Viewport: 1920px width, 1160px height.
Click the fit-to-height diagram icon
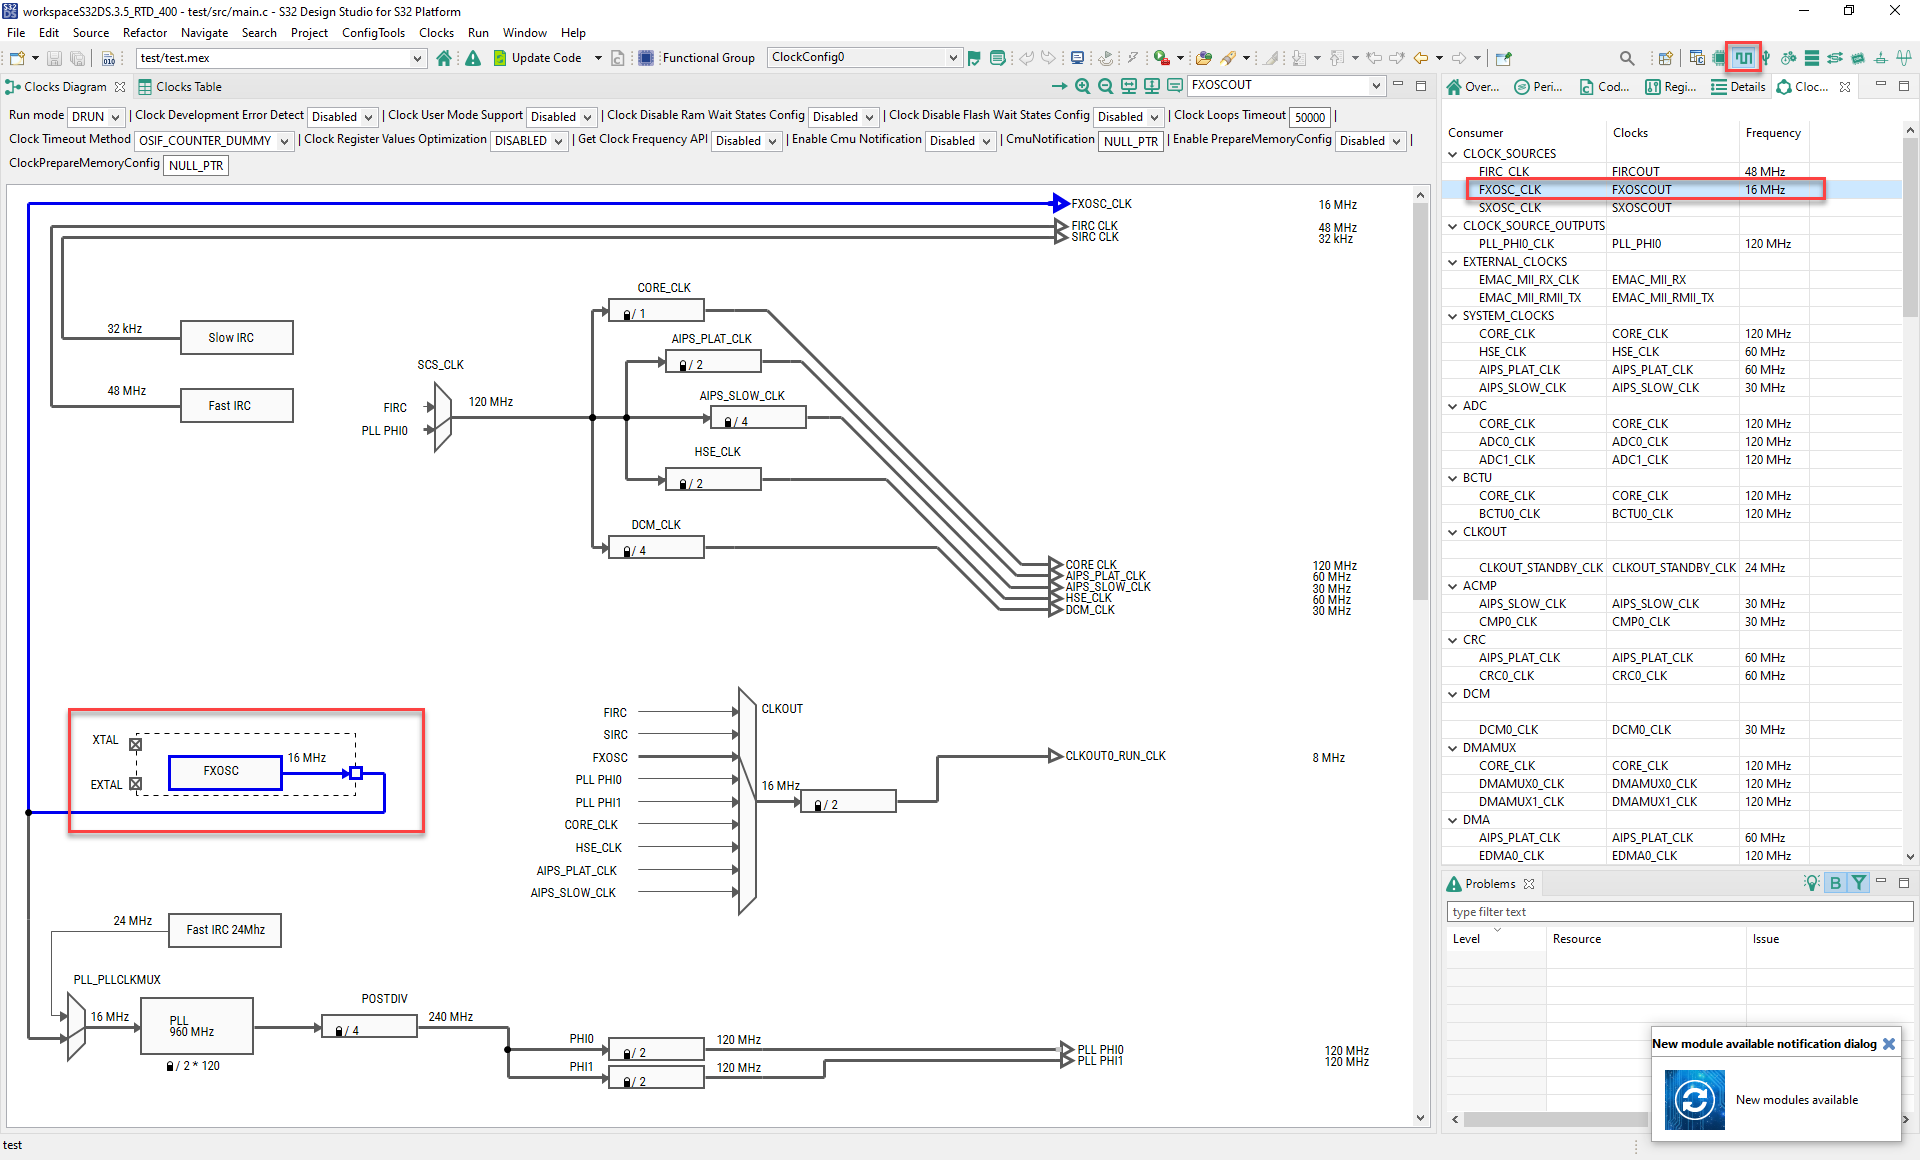(x=1152, y=86)
